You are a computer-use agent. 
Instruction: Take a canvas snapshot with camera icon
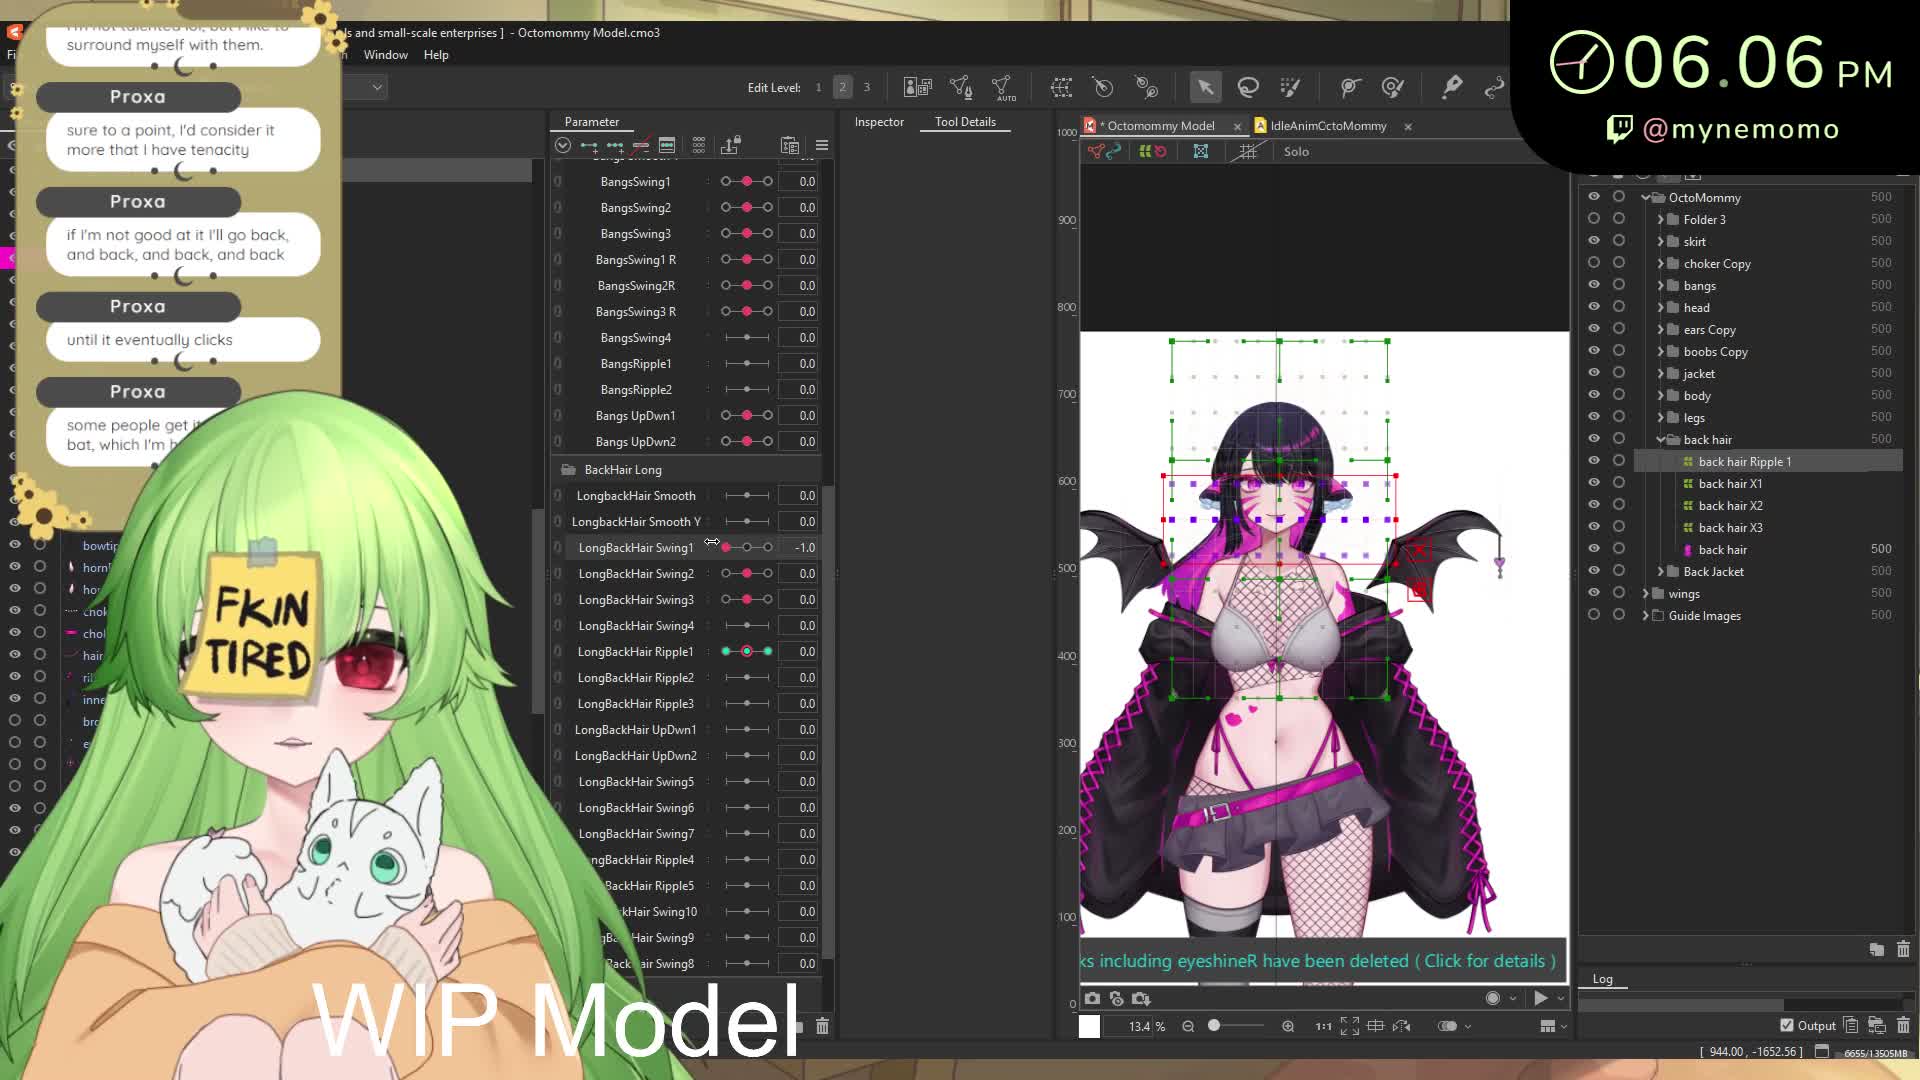pos(1092,998)
